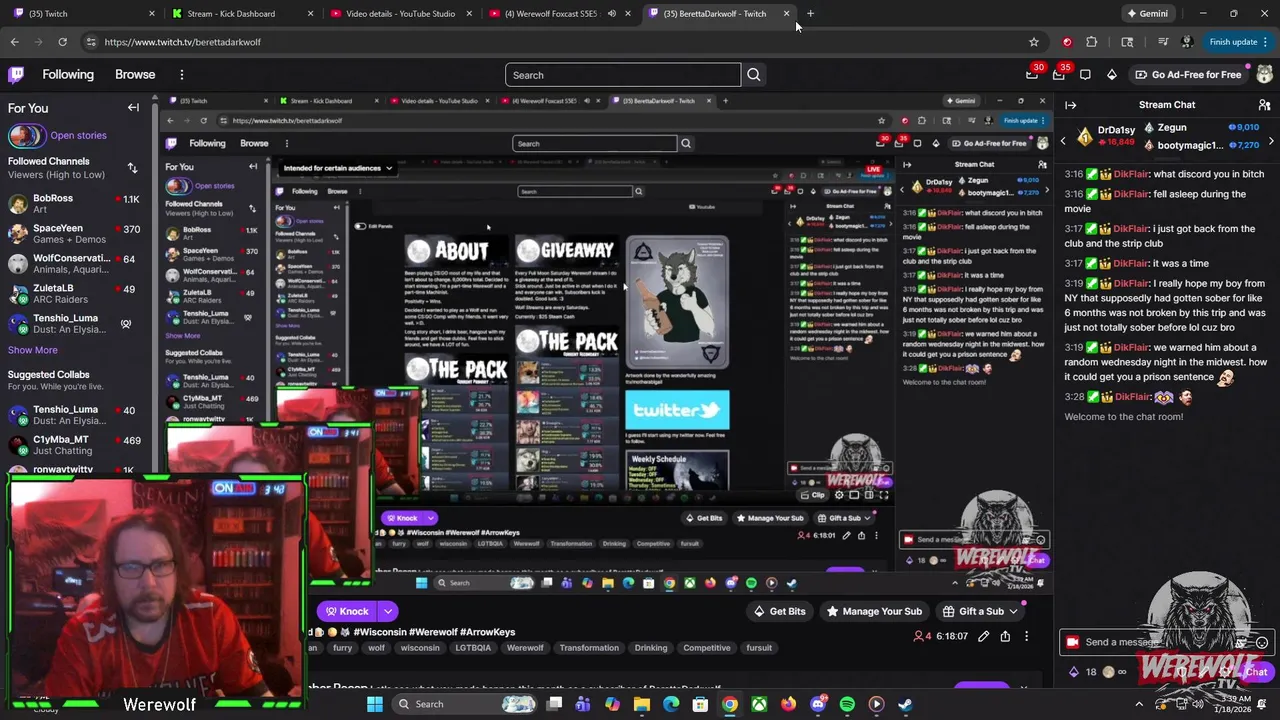Open Discord from the Windows taskbar

click(x=818, y=704)
